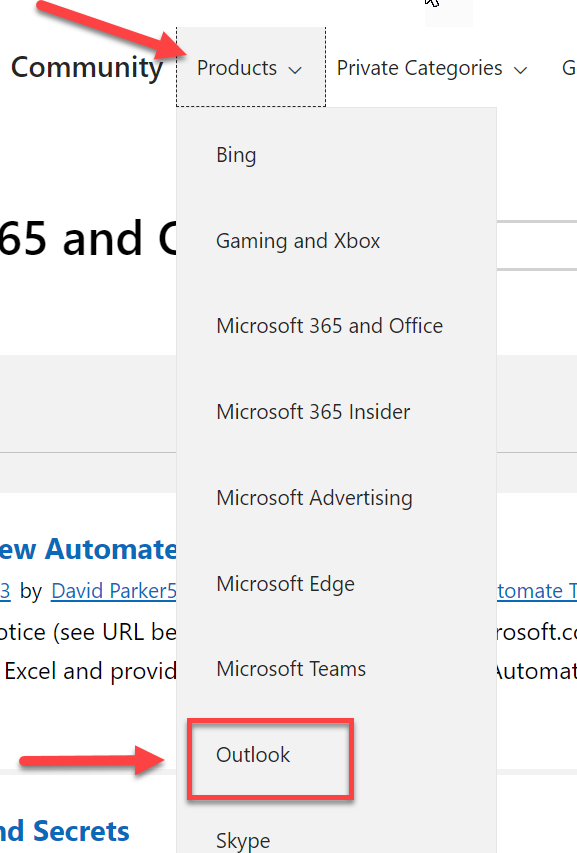This screenshot has width=577, height=853.
Task: Click the chevron beside Products
Action: [295, 70]
